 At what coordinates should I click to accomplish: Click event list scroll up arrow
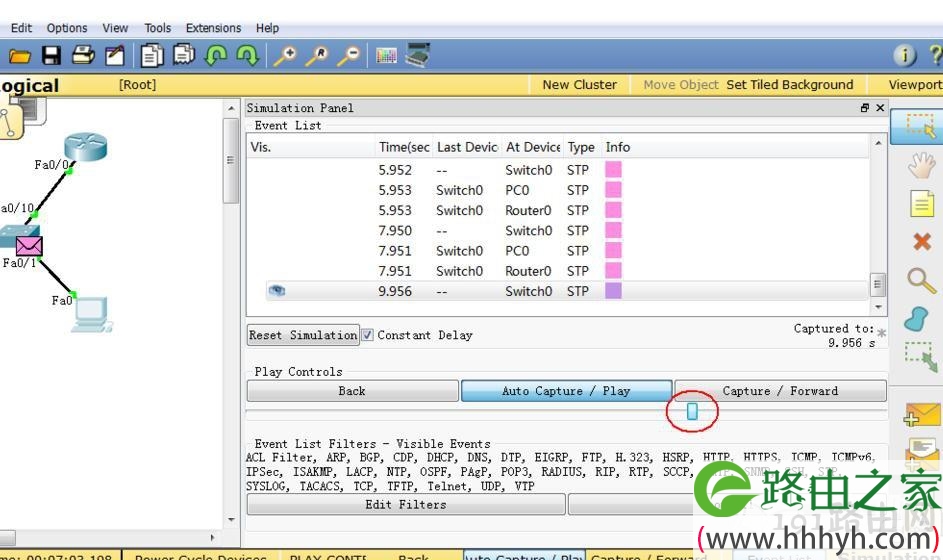coord(878,143)
